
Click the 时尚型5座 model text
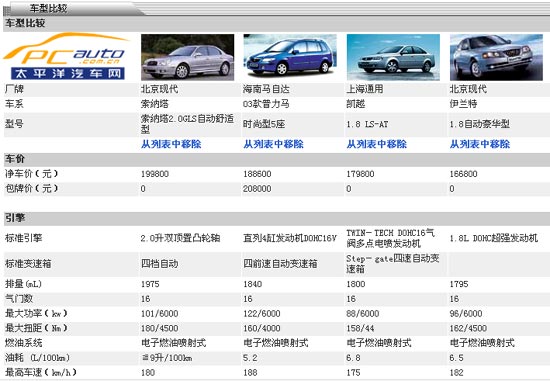click(x=264, y=124)
